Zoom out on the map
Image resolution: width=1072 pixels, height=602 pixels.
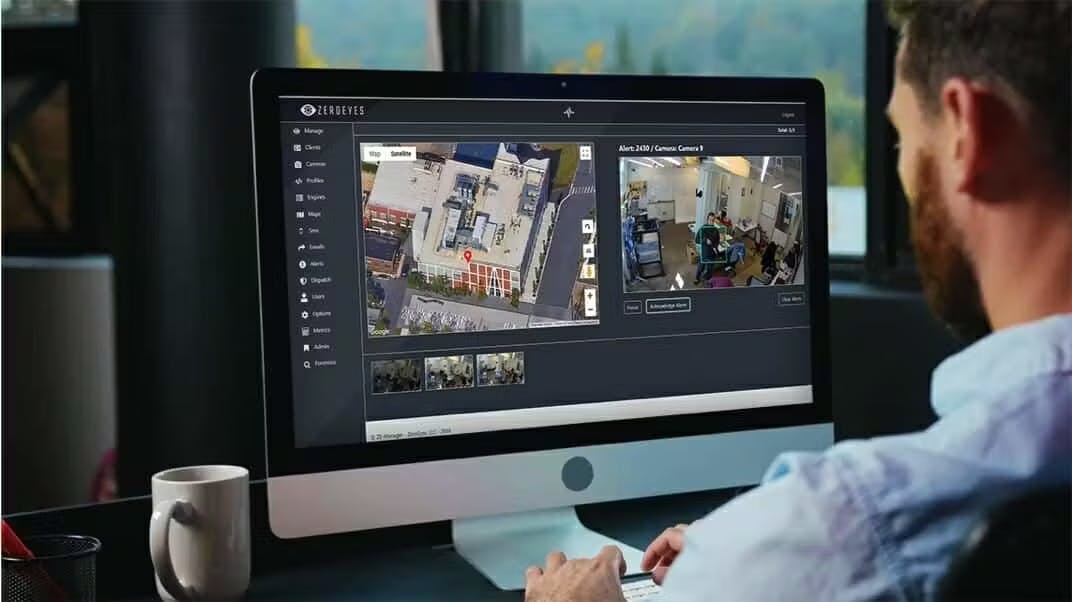[590, 310]
